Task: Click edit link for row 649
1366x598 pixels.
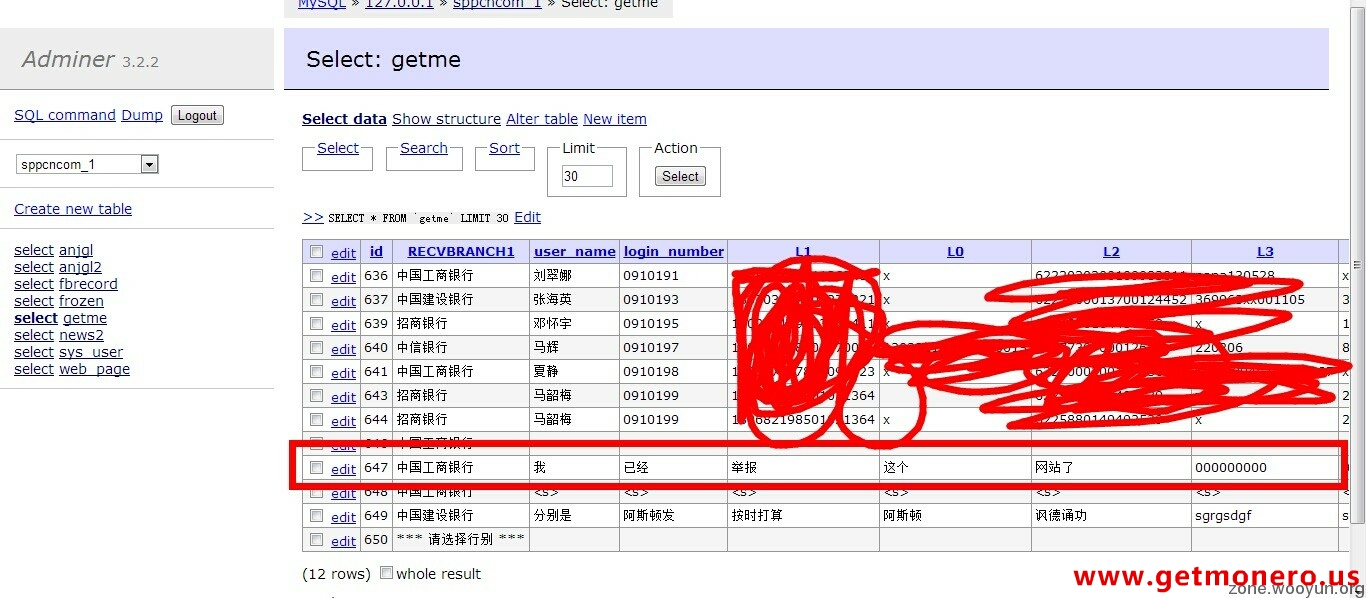Action: (x=343, y=517)
